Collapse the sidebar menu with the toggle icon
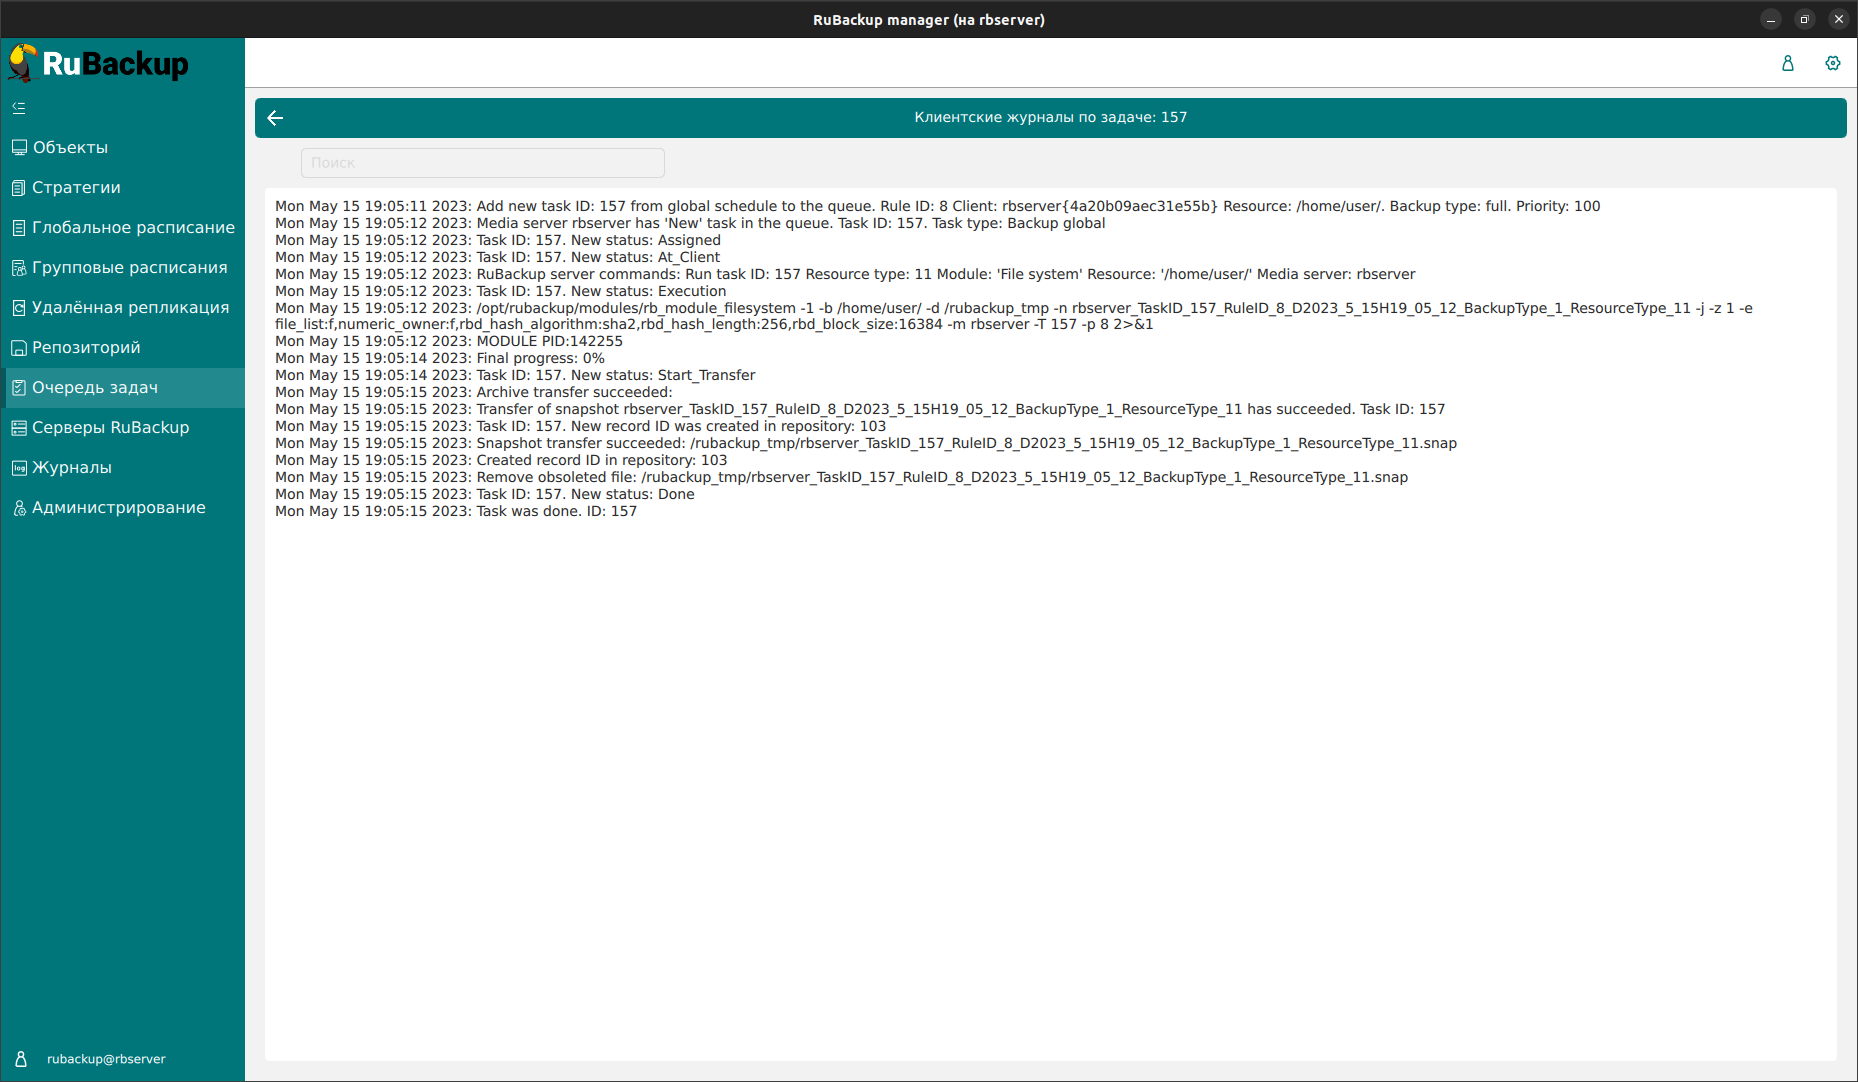The height and width of the screenshot is (1082, 1858). click(x=19, y=108)
